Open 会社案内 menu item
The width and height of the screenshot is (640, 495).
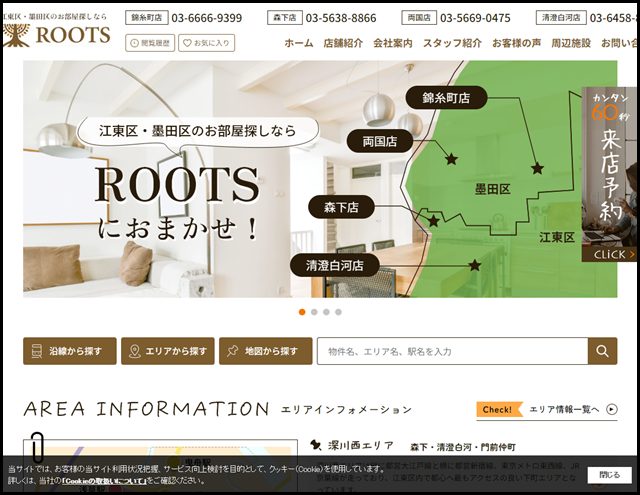click(393, 43)
